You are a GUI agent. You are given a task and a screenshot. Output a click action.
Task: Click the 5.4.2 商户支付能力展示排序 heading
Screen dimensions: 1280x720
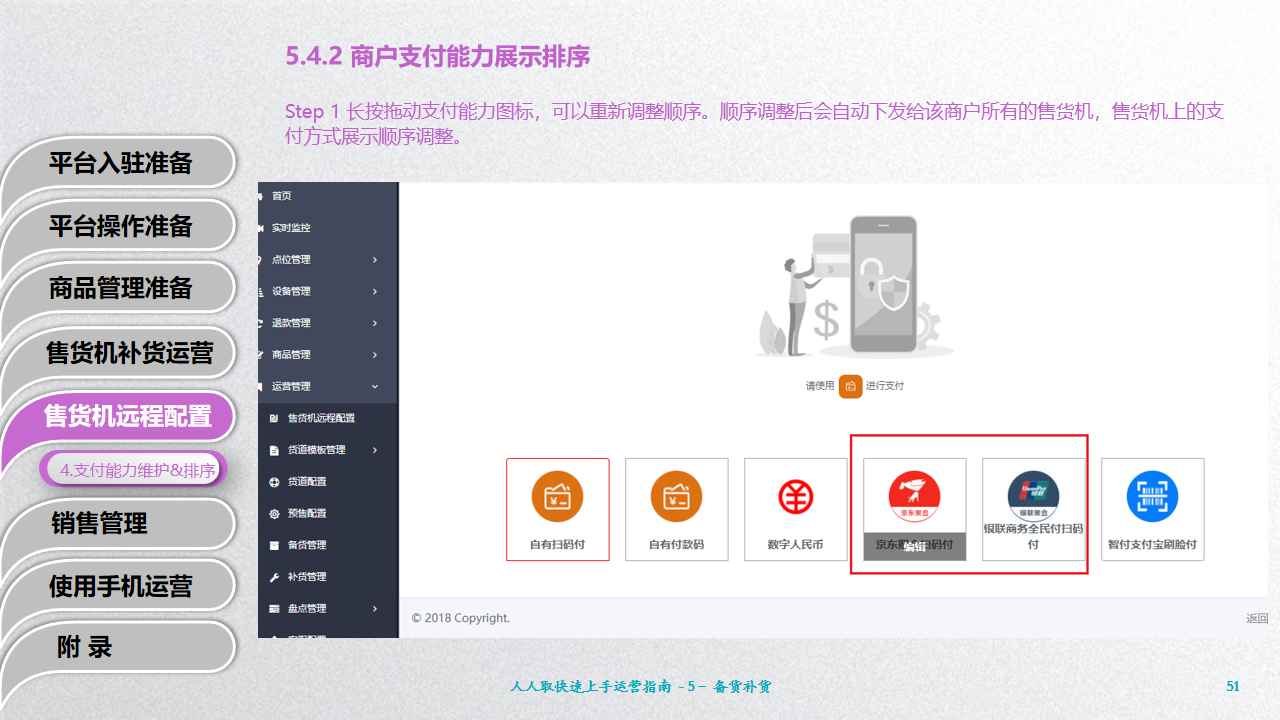(438, 56)
